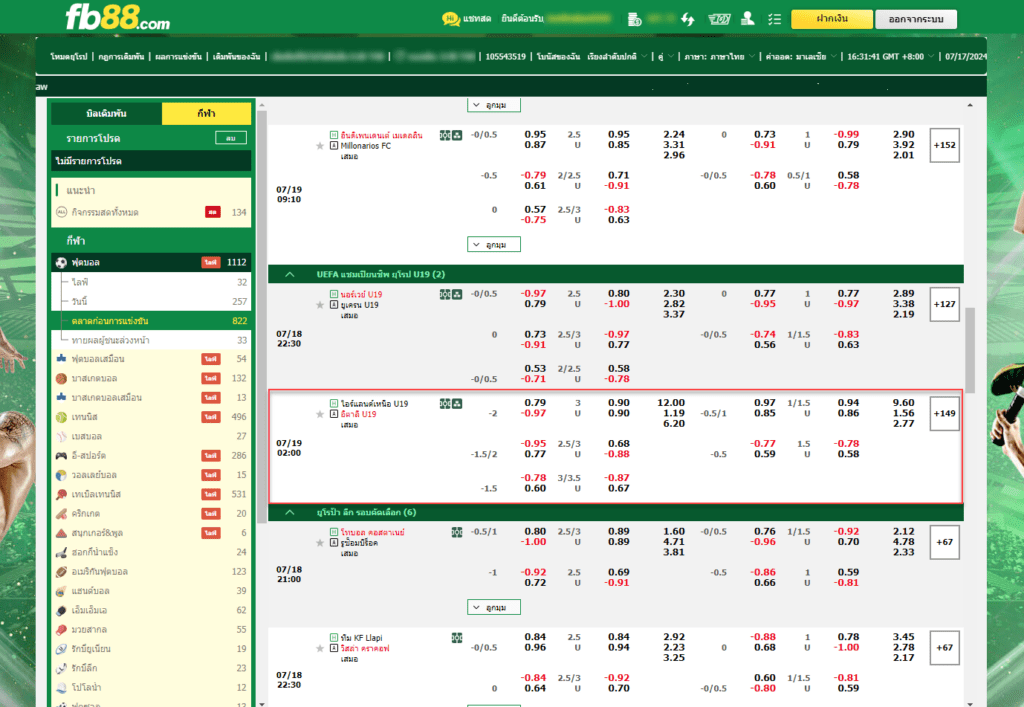Click the coins balance icon in header
Screen dimensions: 1024x707
(x=634, y=19)
